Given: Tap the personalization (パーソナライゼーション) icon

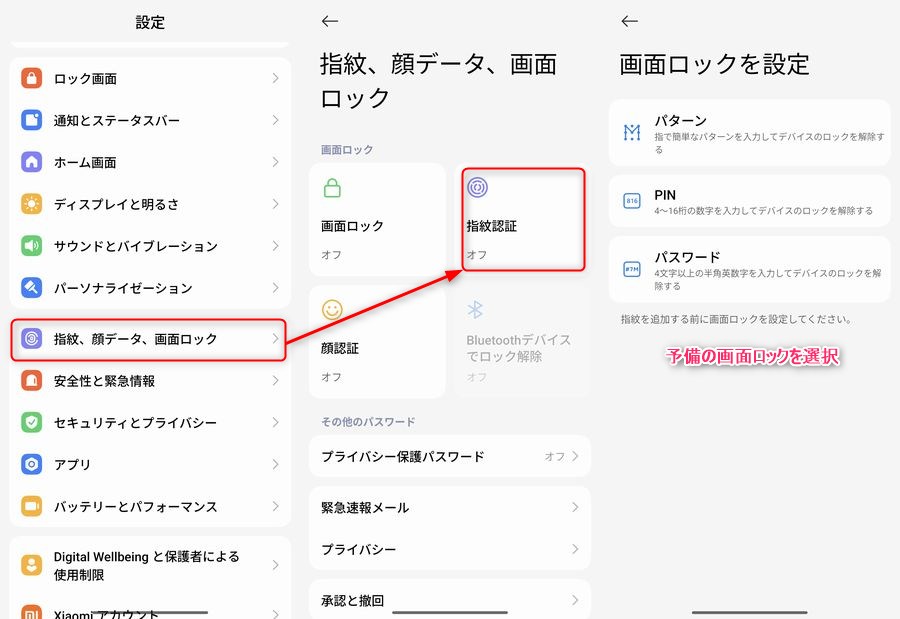Looking at the screenshot, I should pos(32,288).
